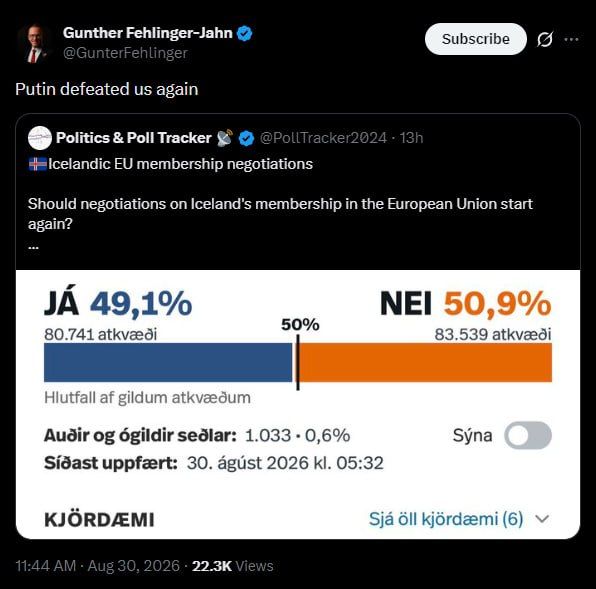Click the chevron next to kjördæmi list
Screen dimensions: 596x589
[542, 519]
